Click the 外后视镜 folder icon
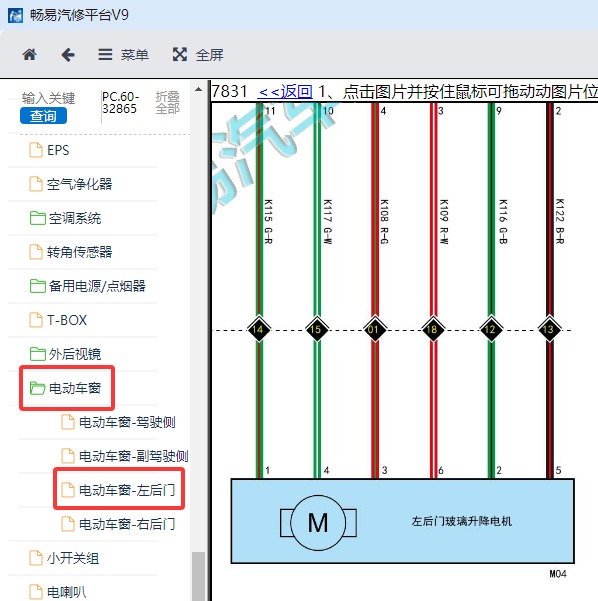Image resolution: width=598 pixels, height=601 pixels. click(x=38, y=354)
